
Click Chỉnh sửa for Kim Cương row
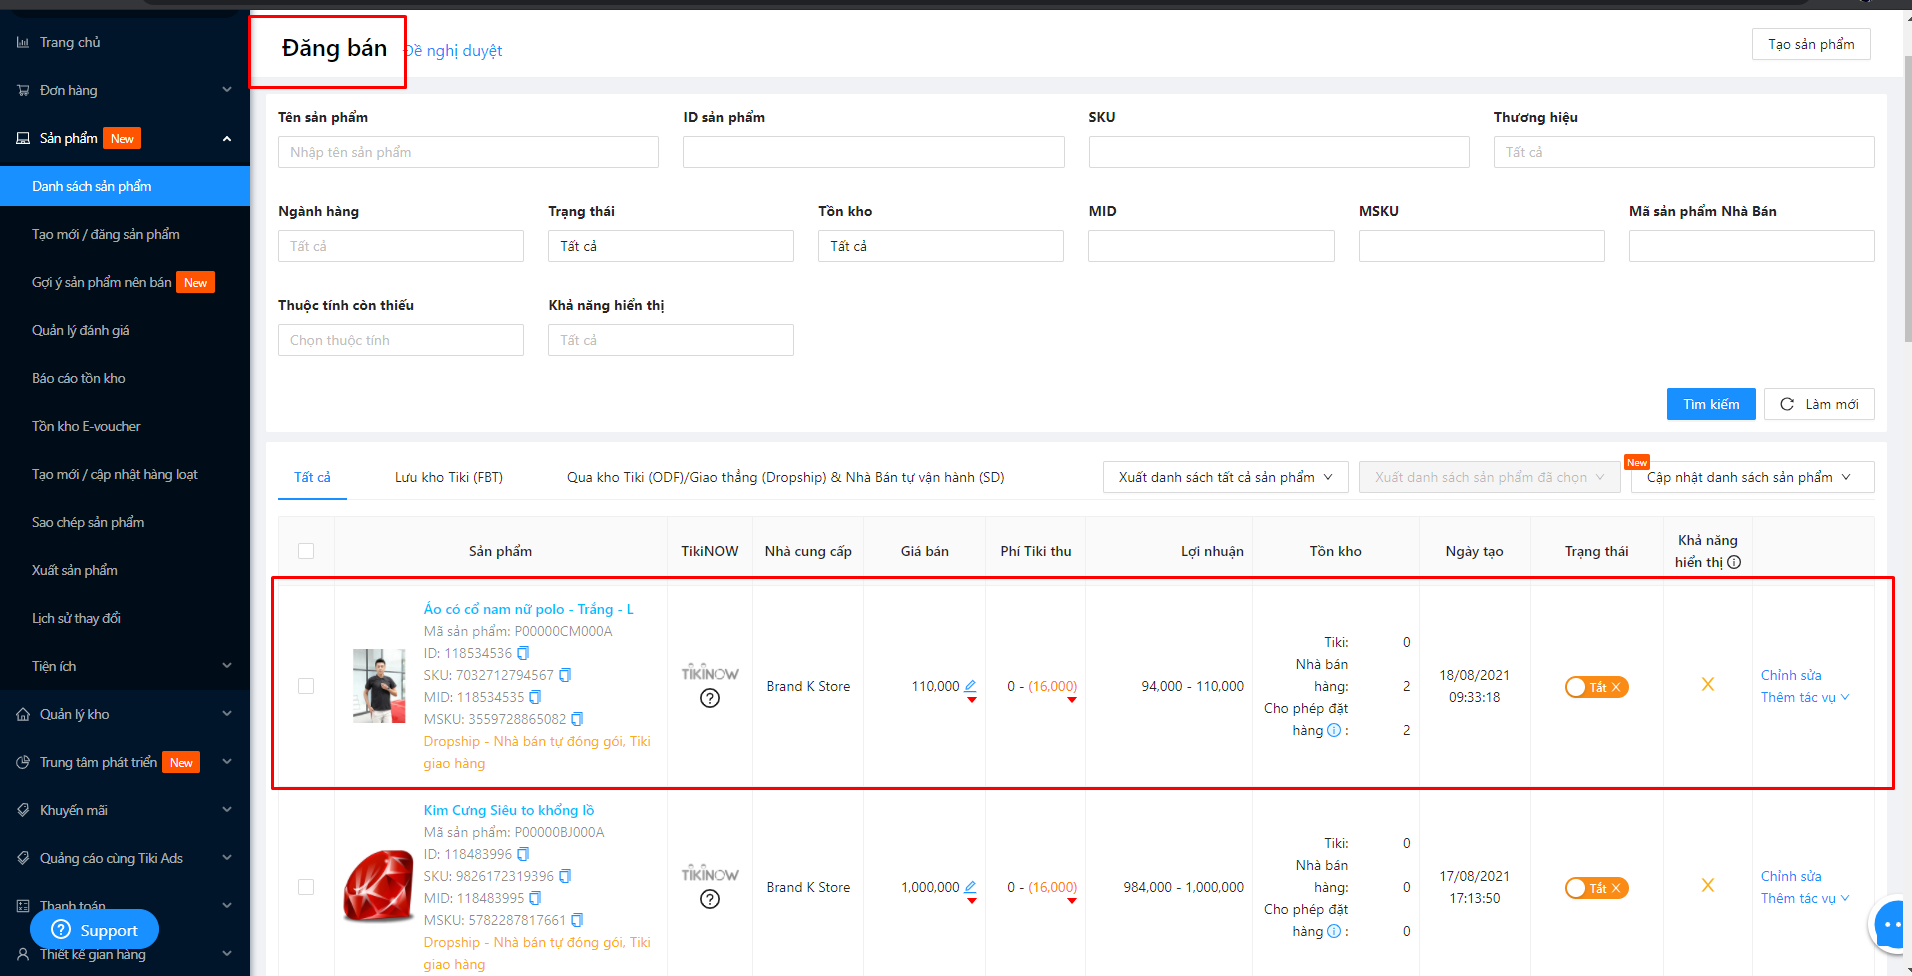point(1791,877)
